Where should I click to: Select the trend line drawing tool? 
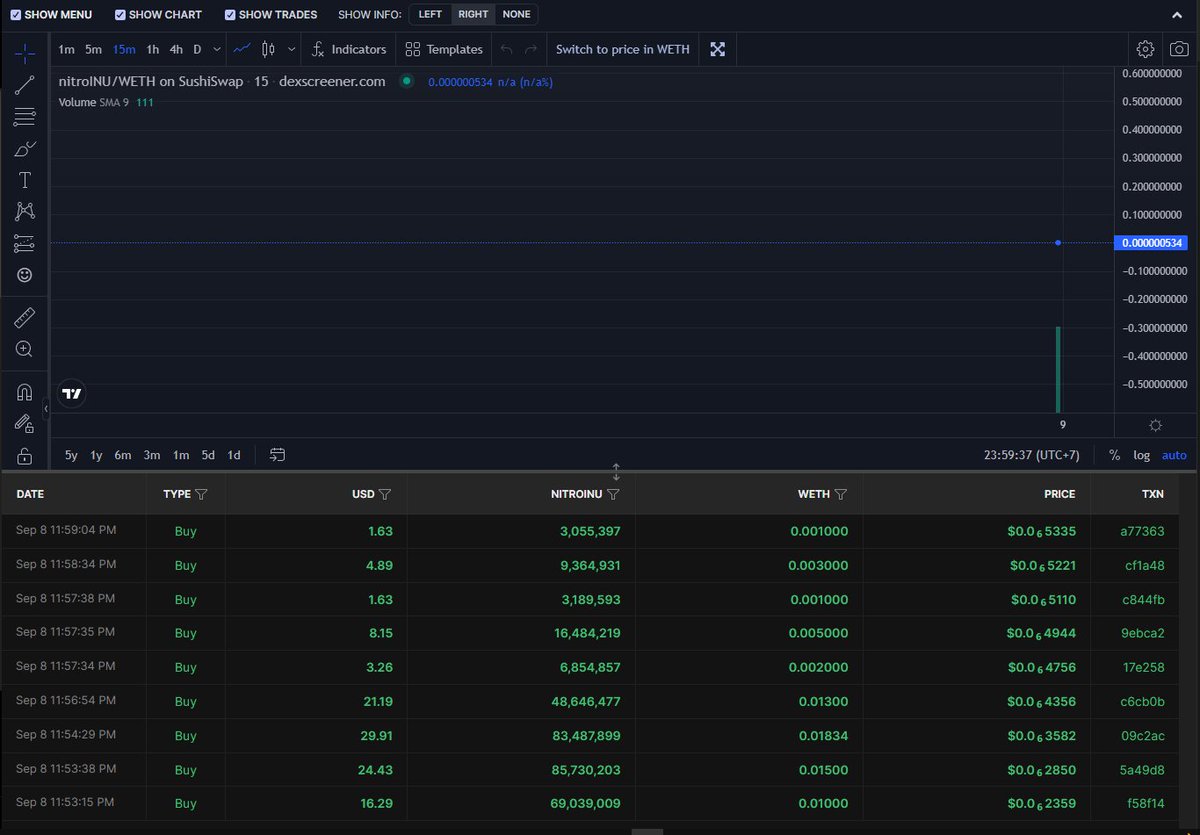[25, 85]
